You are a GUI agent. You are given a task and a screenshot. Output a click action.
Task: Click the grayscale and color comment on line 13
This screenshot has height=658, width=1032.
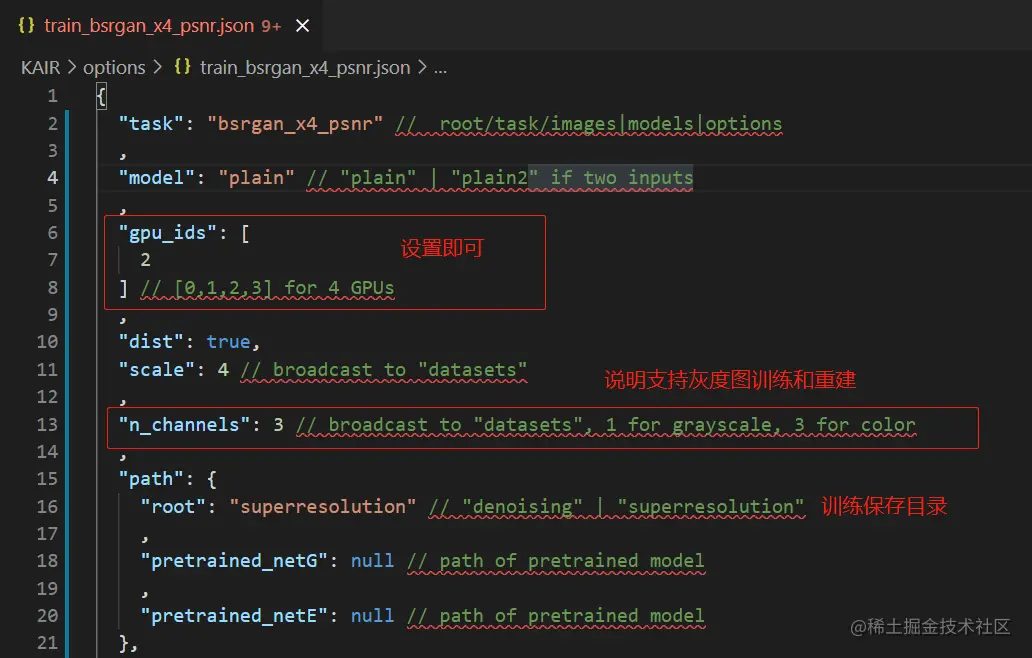[606, 424]
